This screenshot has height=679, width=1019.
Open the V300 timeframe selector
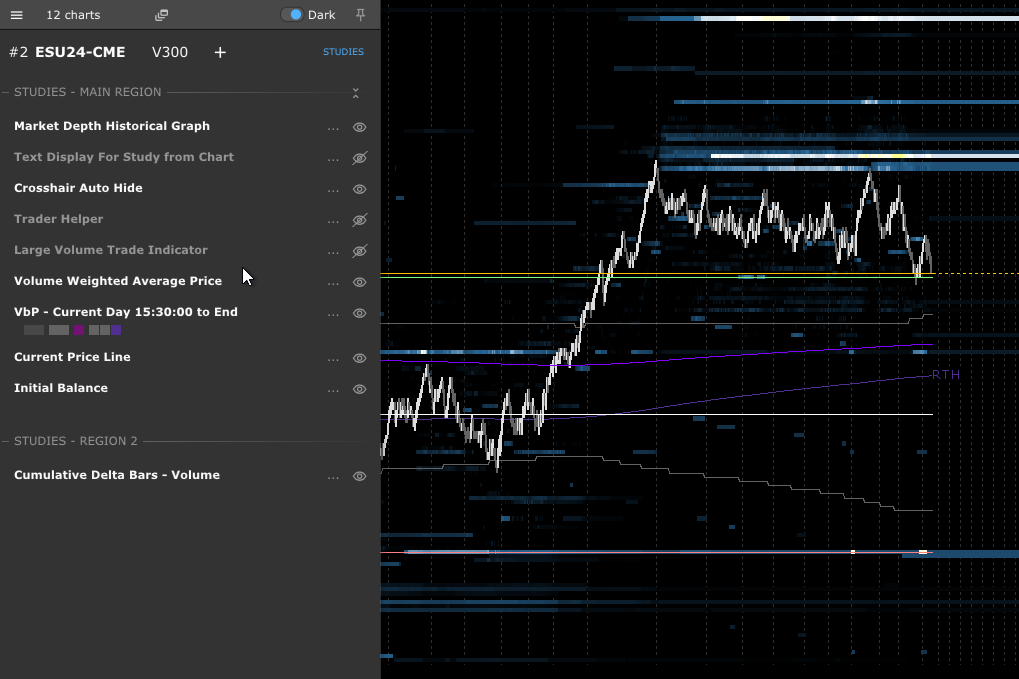[x=169, y=52]
